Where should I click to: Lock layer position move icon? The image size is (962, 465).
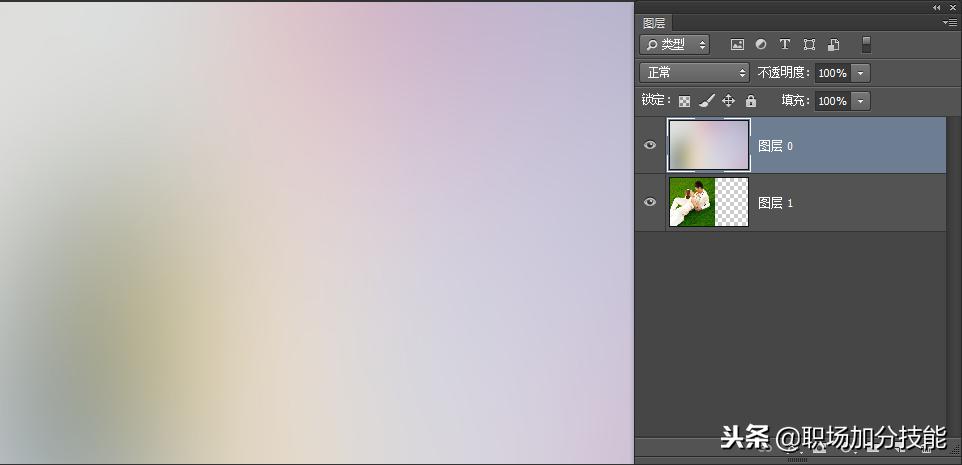728,101
